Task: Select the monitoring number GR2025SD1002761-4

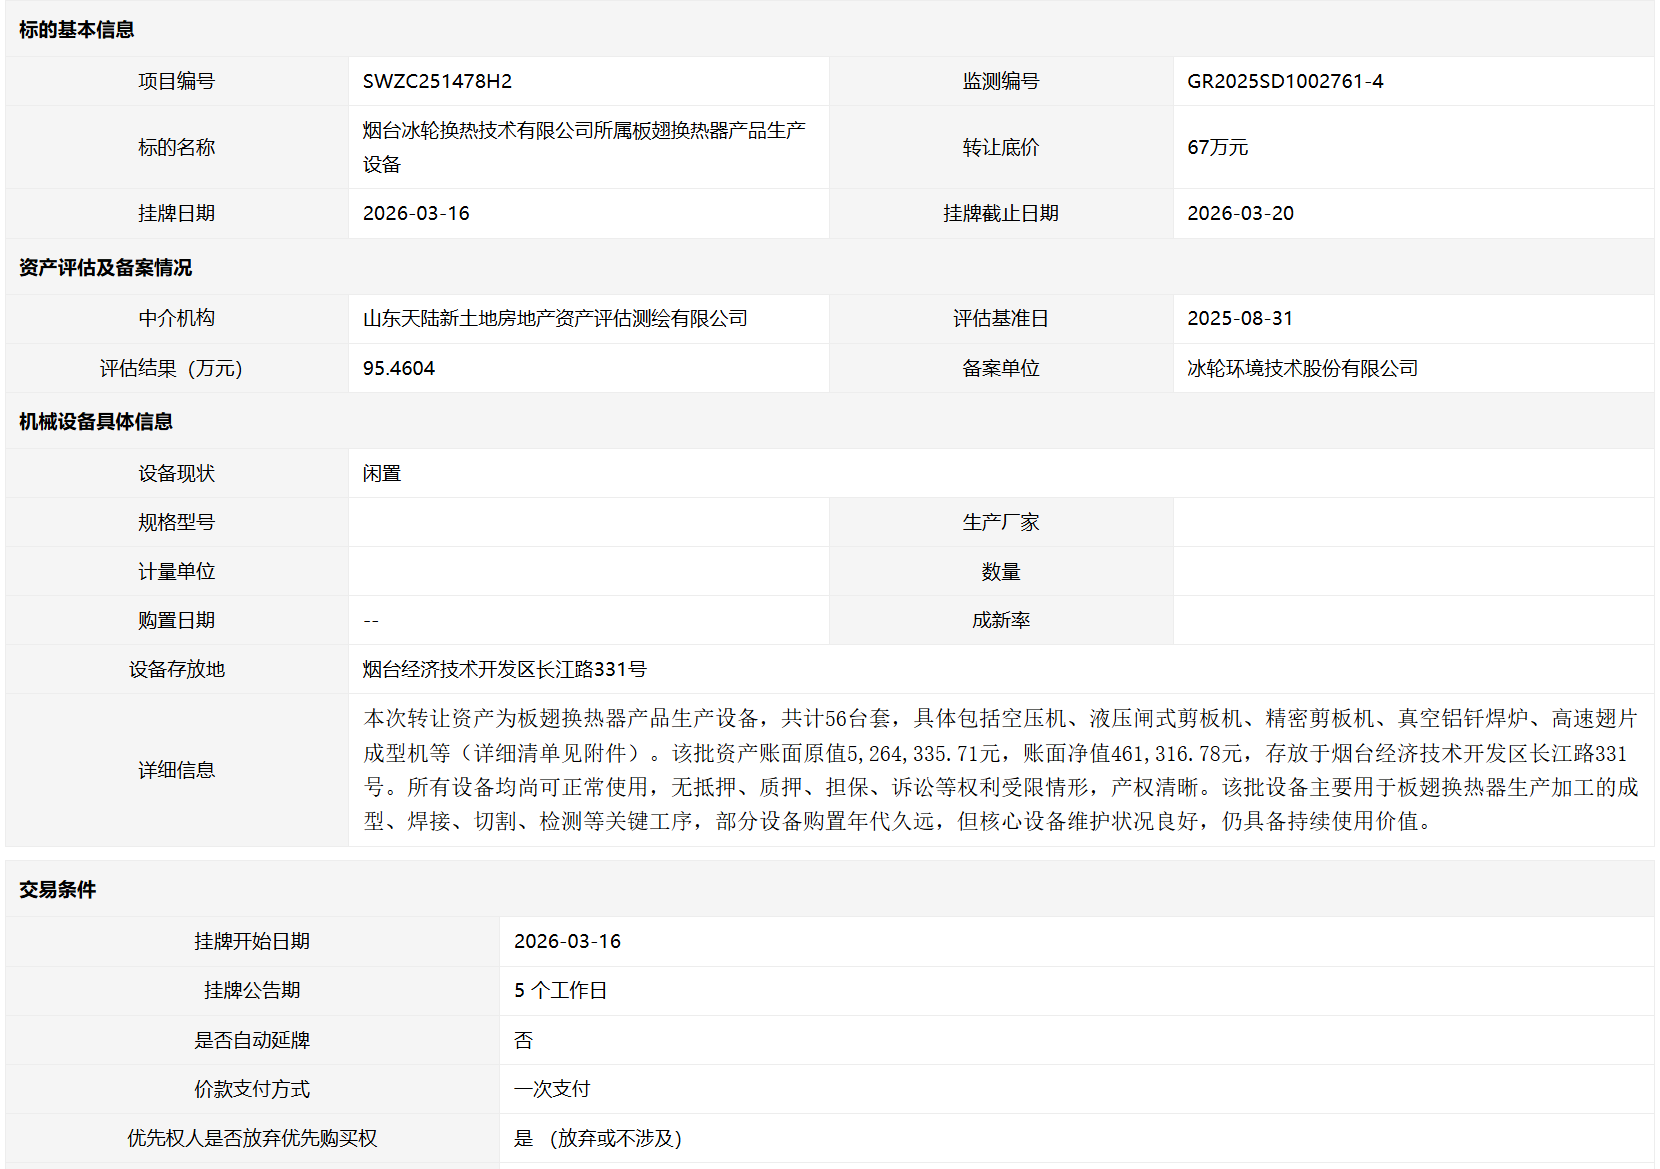Action: tap(1285, 81)
